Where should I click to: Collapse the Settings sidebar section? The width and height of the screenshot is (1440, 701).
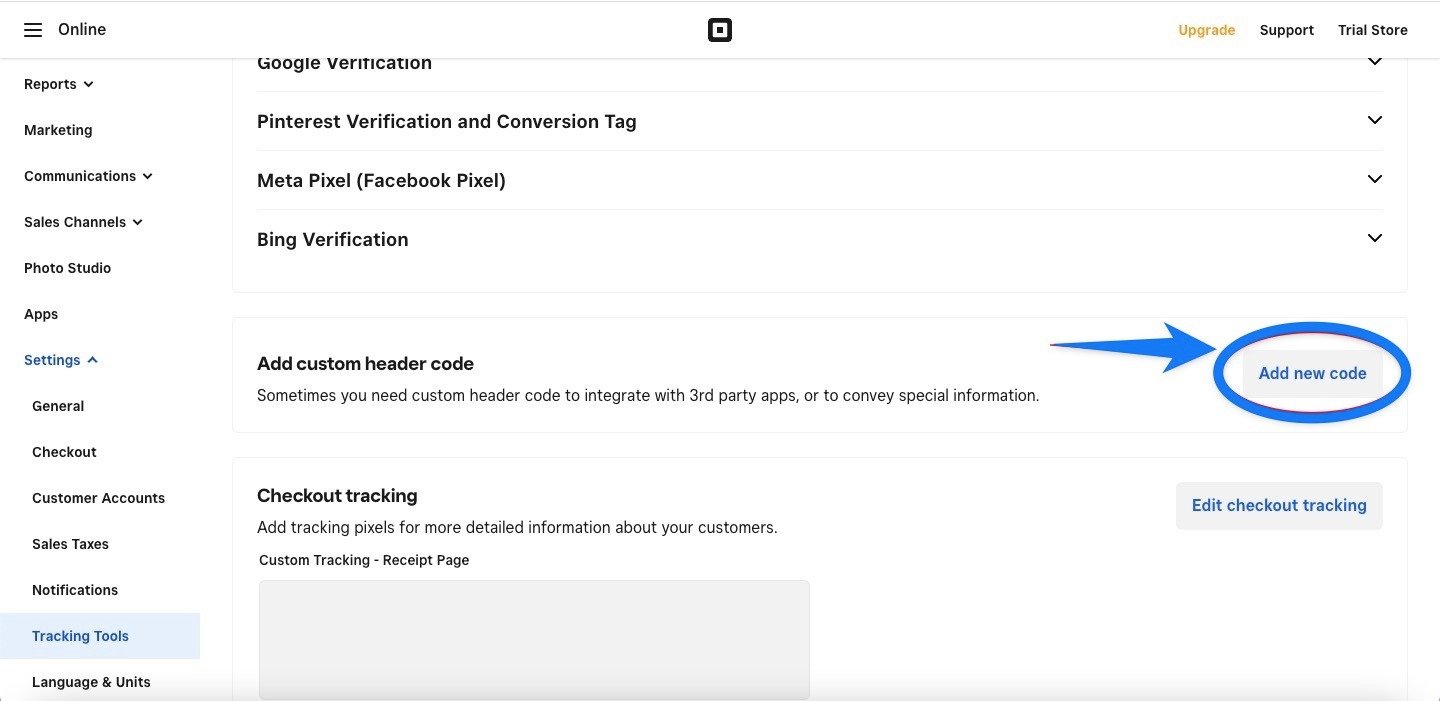61,360
